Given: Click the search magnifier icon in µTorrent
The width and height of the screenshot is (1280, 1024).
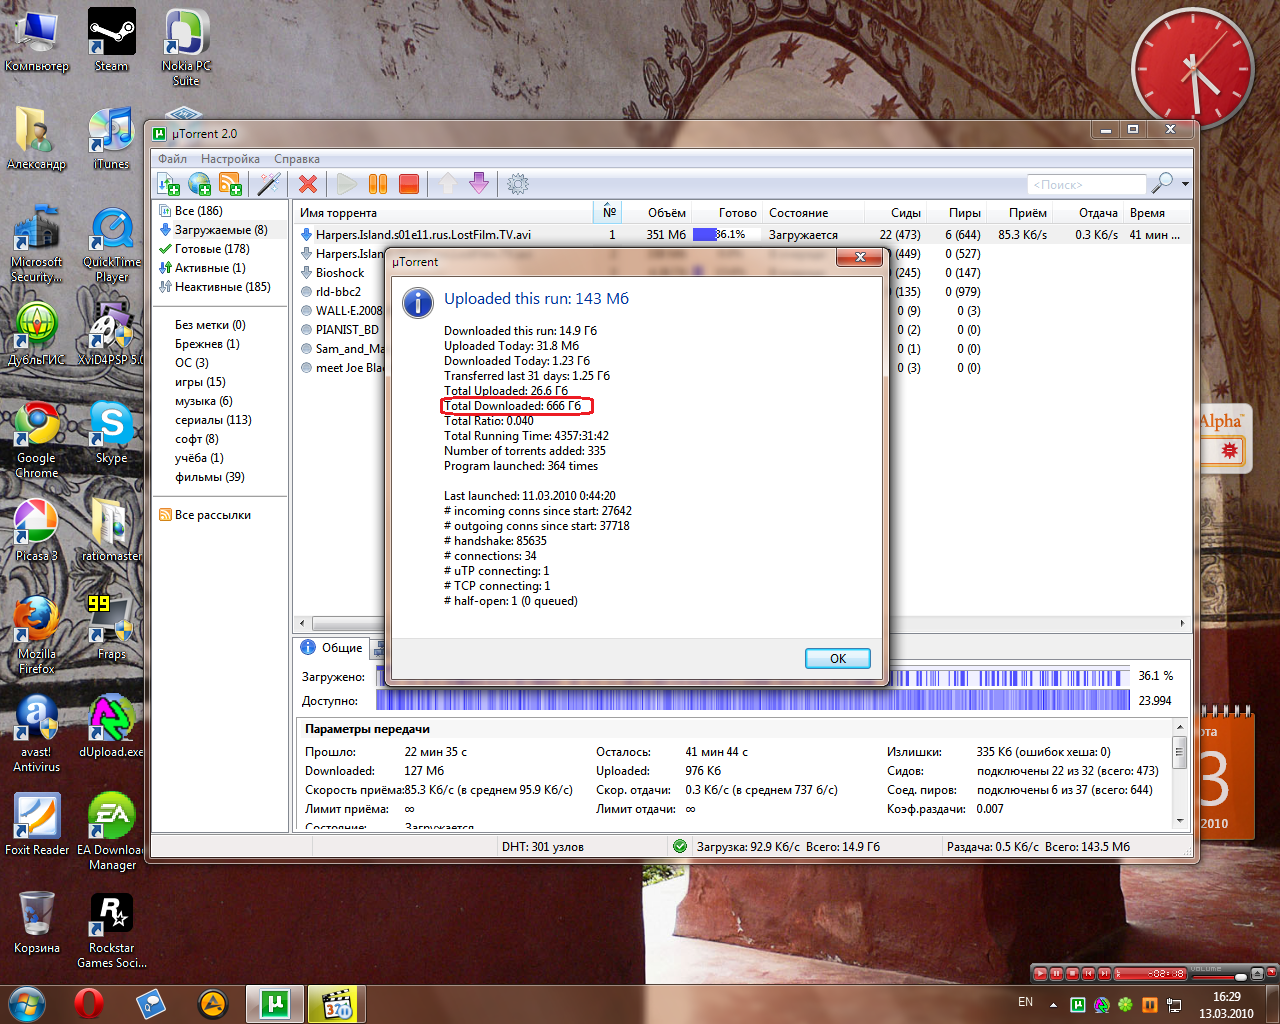Looking at the screenshot, I should tap(1162, 183).
